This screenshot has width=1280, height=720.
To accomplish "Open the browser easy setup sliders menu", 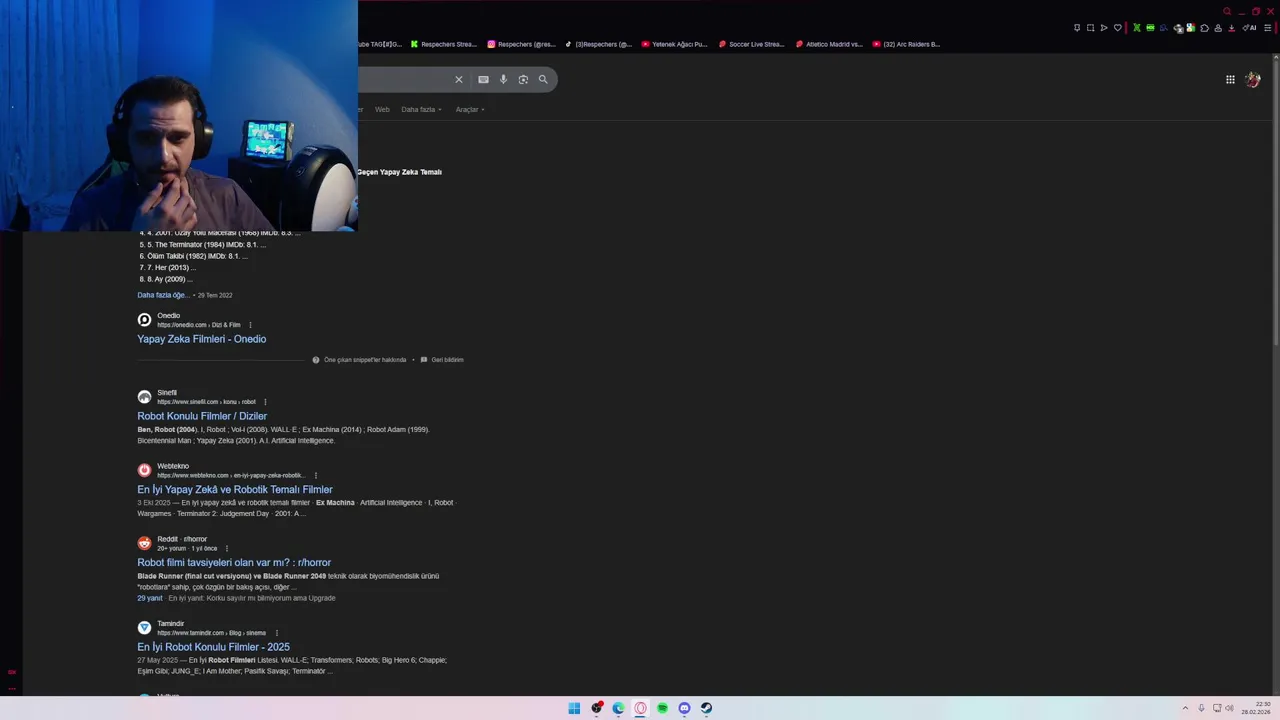I will coord(1268,28).
